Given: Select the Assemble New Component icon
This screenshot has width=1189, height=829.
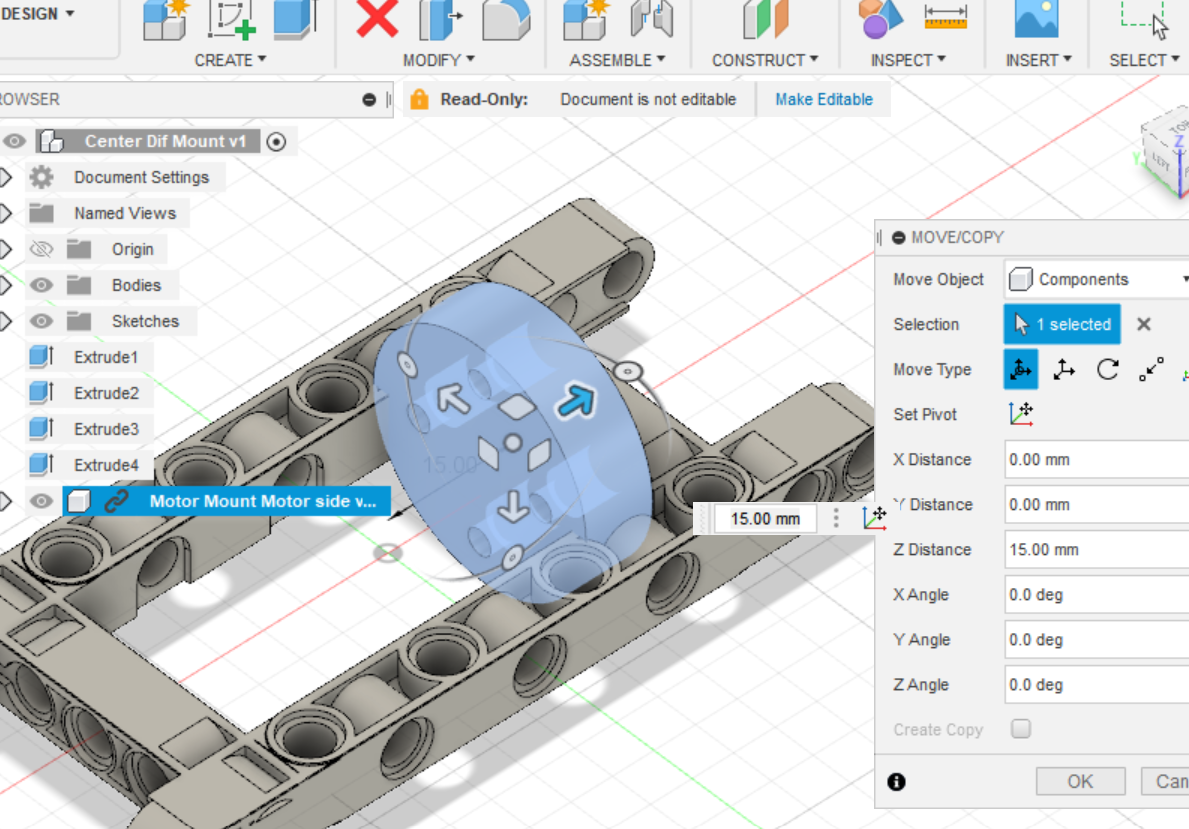Looking at the screenshot, I should point(586,19).
